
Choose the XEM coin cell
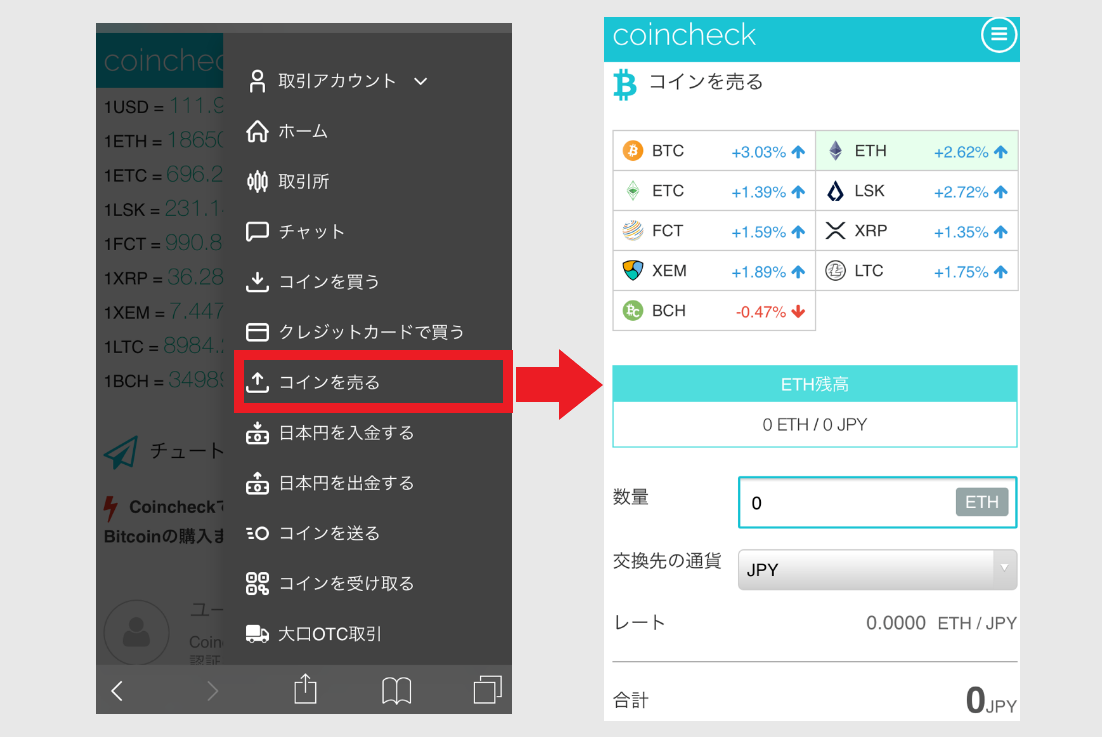[714, 270]
